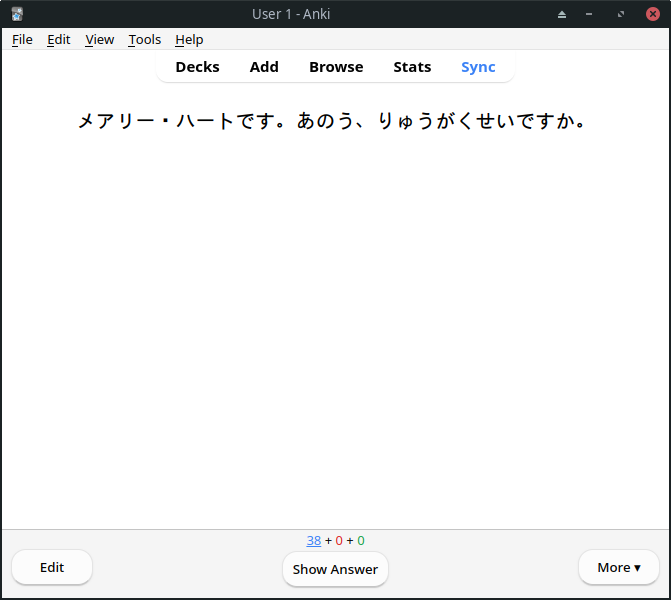The height and width of the screenshot is (600, 671).
Task: Minimize the Anki window
Action: point(590,14)
